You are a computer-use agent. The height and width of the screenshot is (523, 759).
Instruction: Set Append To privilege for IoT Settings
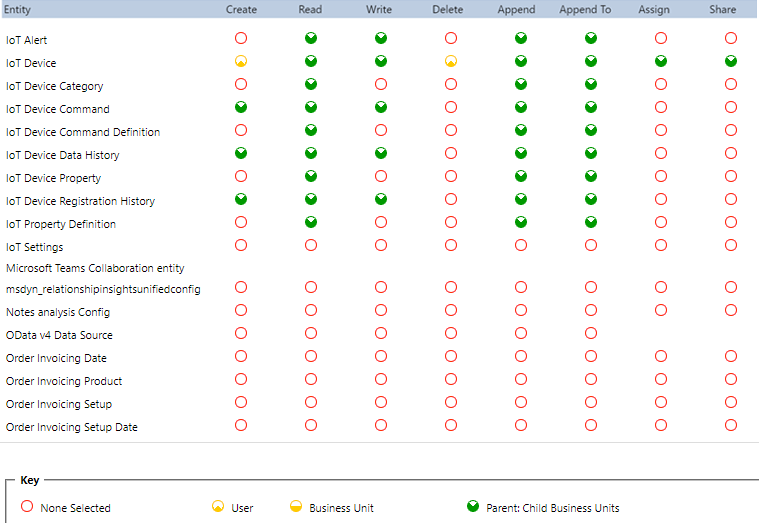pyautogui.click(x=591, y=245)
